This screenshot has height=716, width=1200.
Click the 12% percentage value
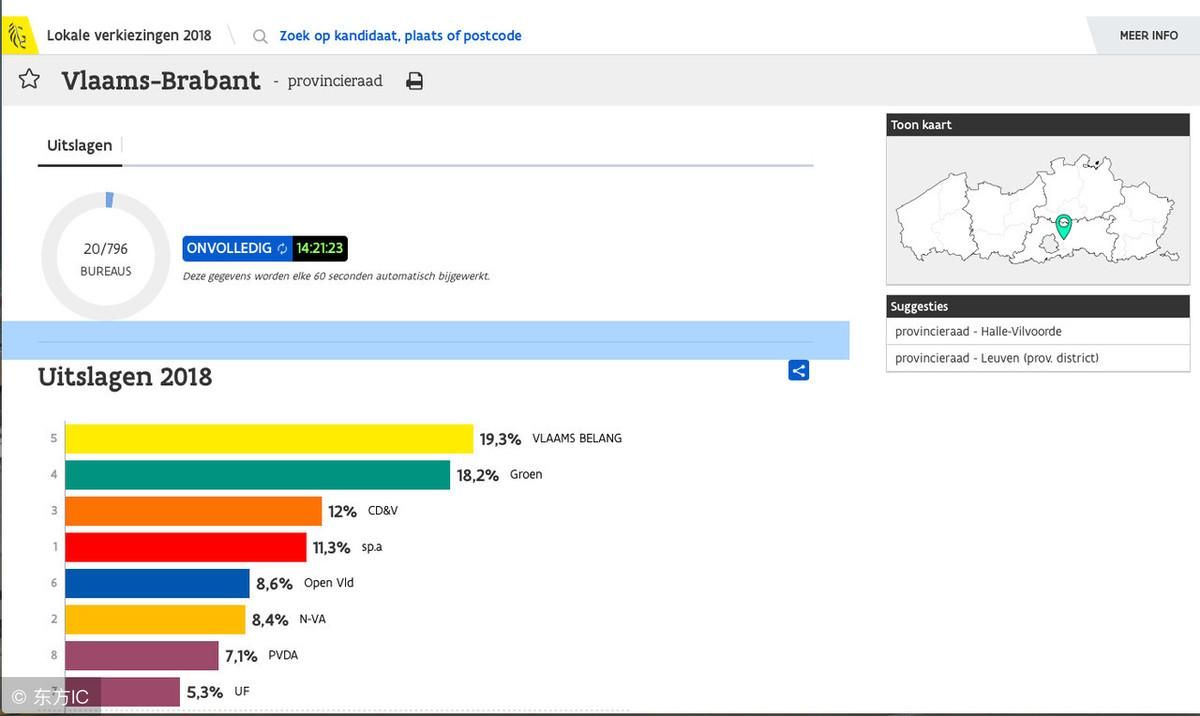(x=343, y=511)
